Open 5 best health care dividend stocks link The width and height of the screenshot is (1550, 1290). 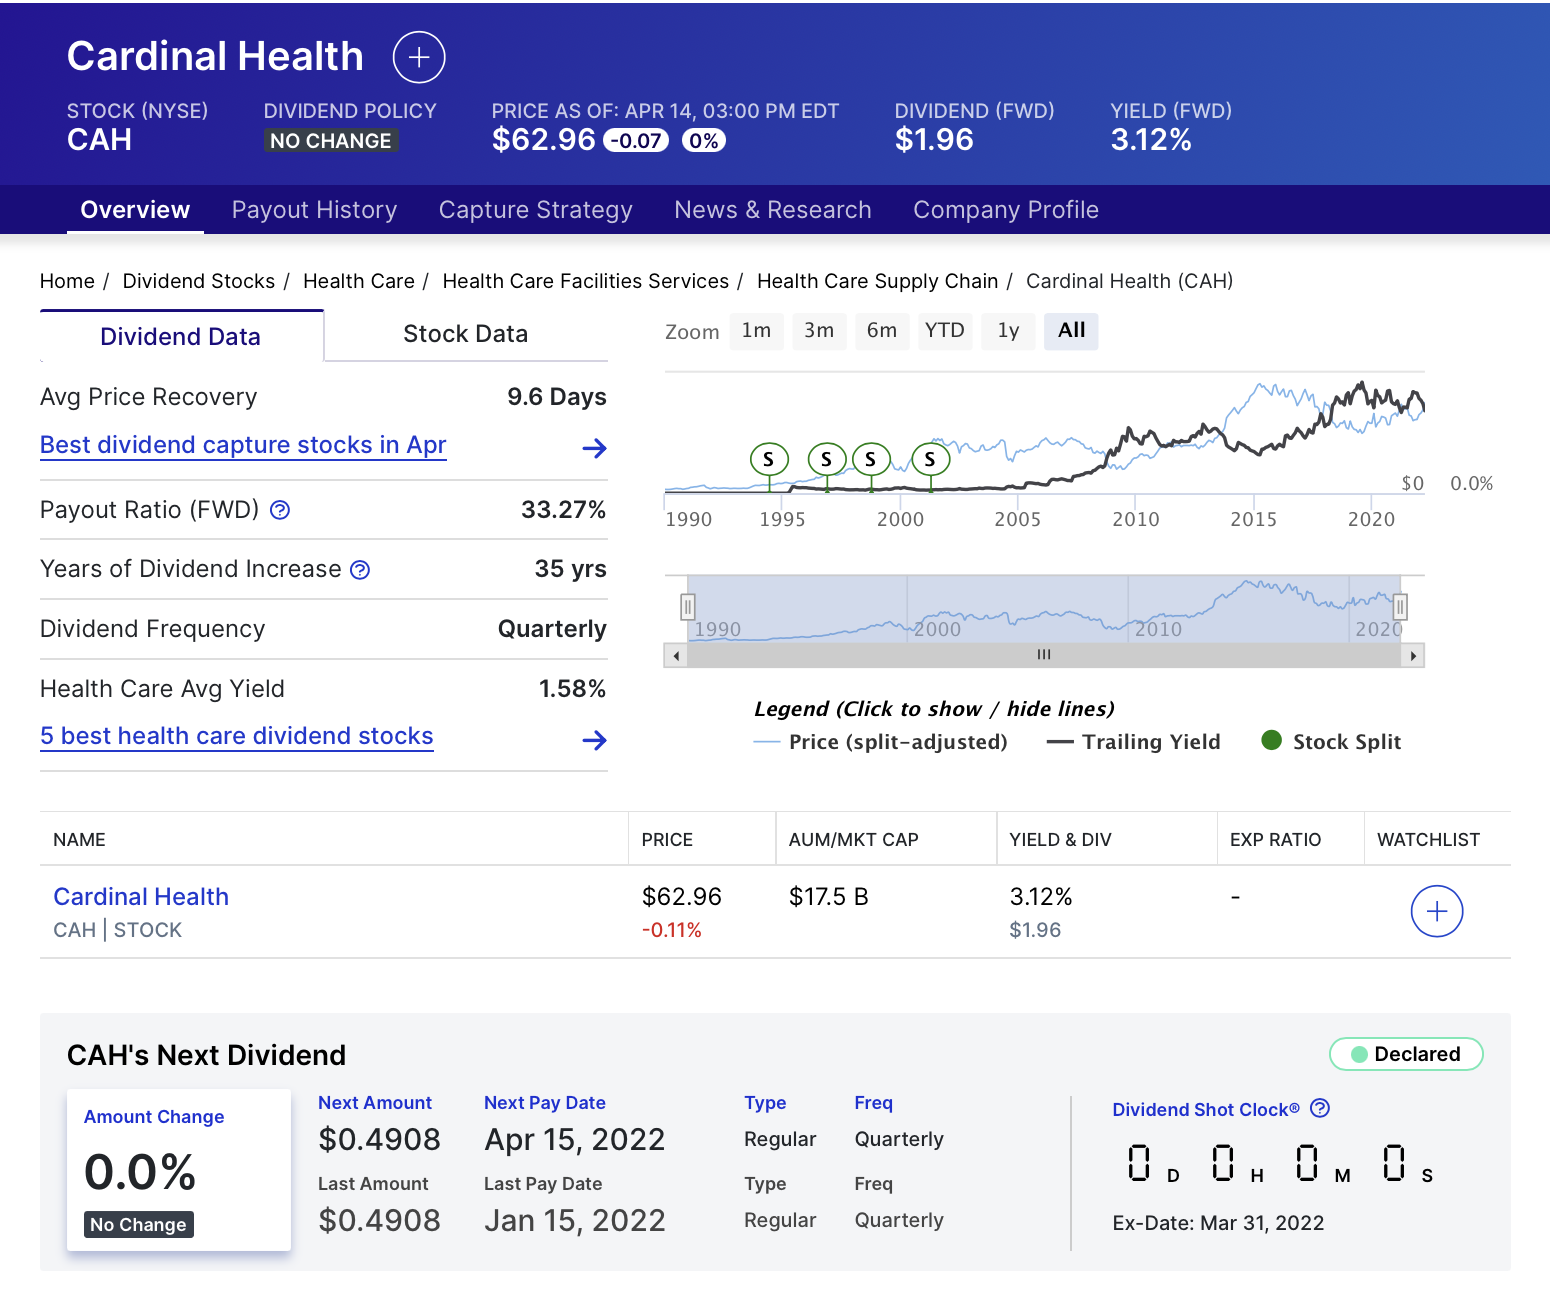237,736
